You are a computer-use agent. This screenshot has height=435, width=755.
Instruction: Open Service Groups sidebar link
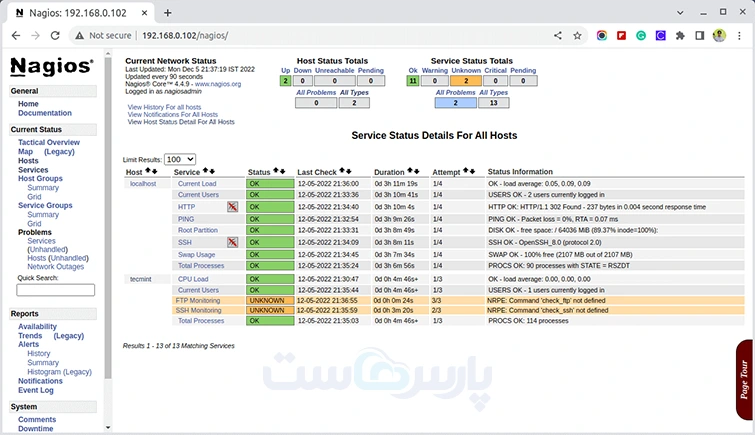pos(45,205)
